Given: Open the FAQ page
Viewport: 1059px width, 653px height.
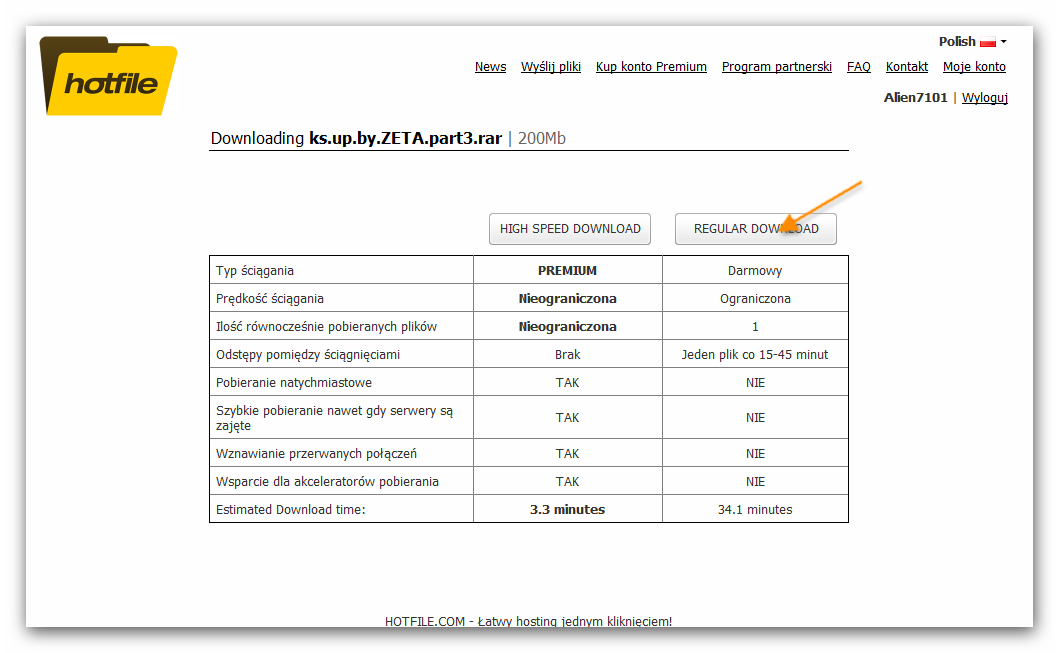Looking at the screenshot, I should (858, 67).
